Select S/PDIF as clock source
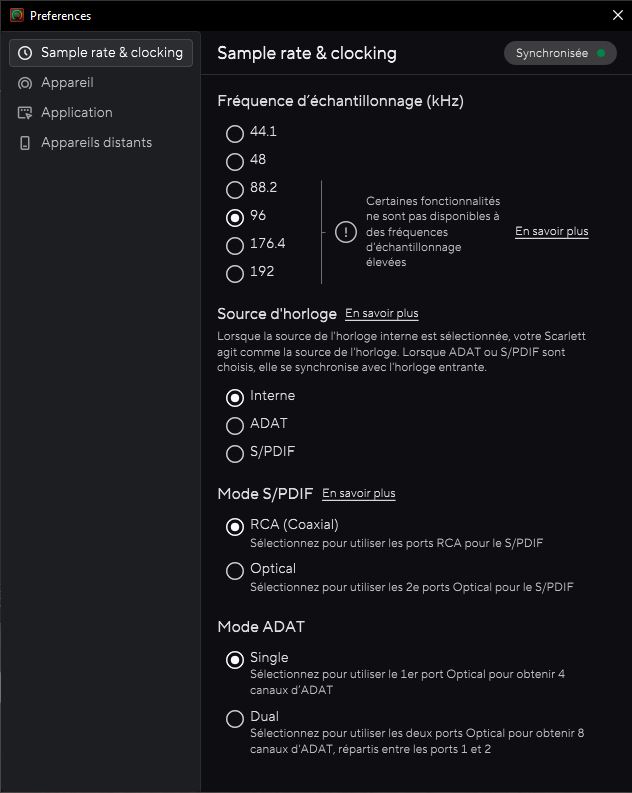 [235, 454]
